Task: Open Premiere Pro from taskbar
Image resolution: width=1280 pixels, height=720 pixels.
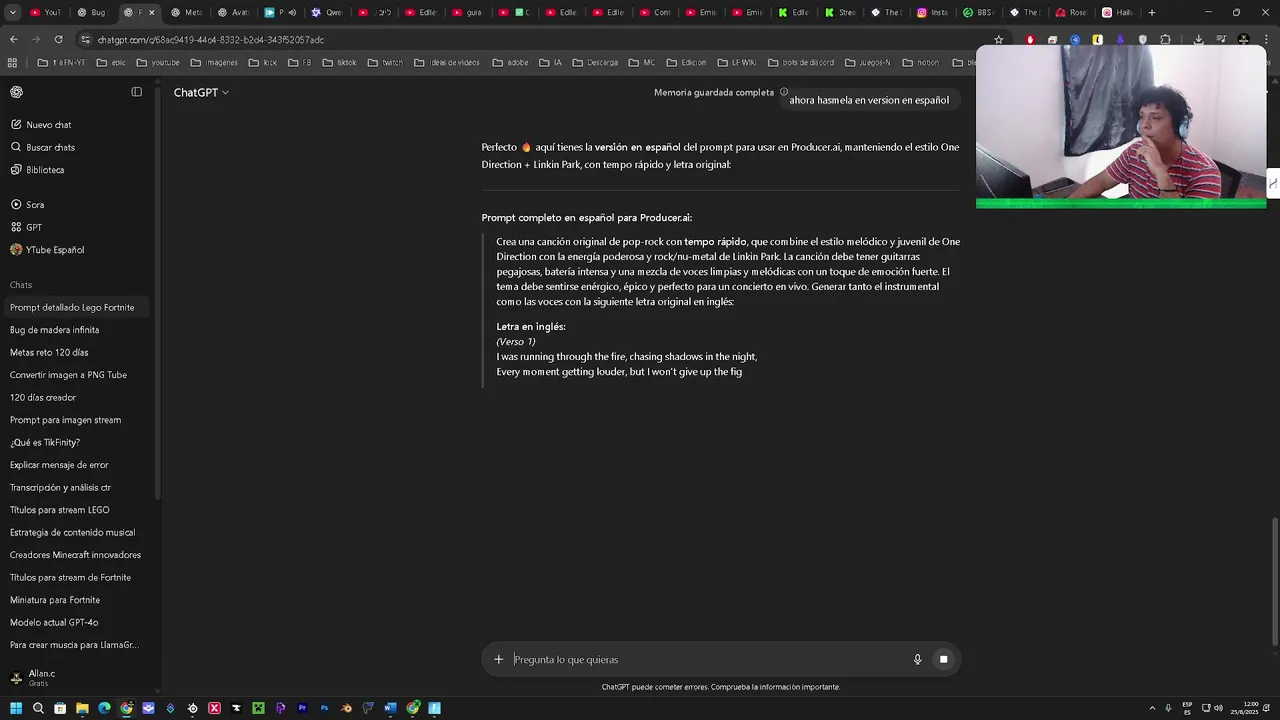Action: click(x=303, y=708)
